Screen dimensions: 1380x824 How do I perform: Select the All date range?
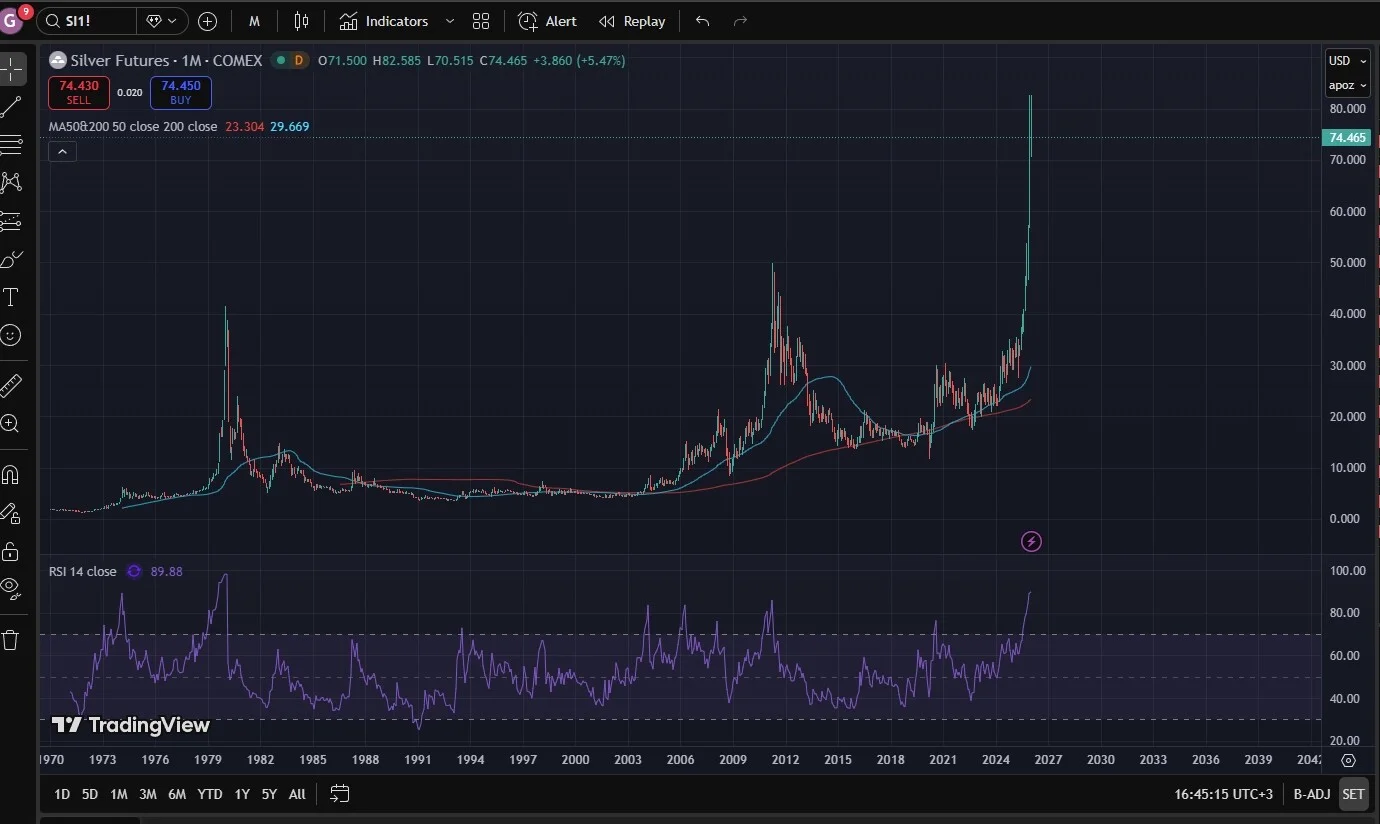click(297, 794)
